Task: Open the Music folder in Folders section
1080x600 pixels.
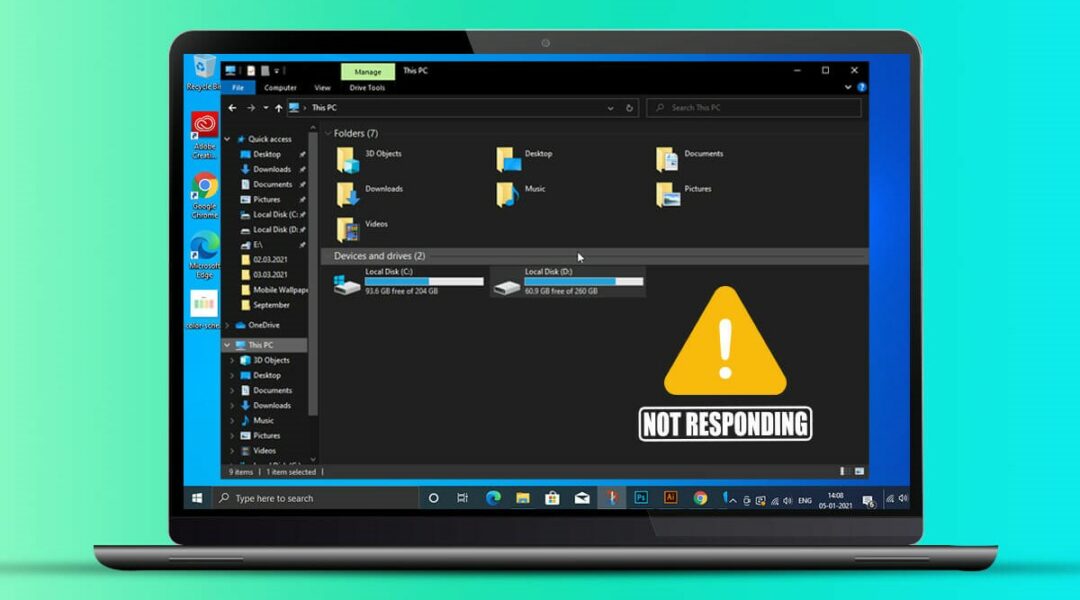Action: [508, 195]
